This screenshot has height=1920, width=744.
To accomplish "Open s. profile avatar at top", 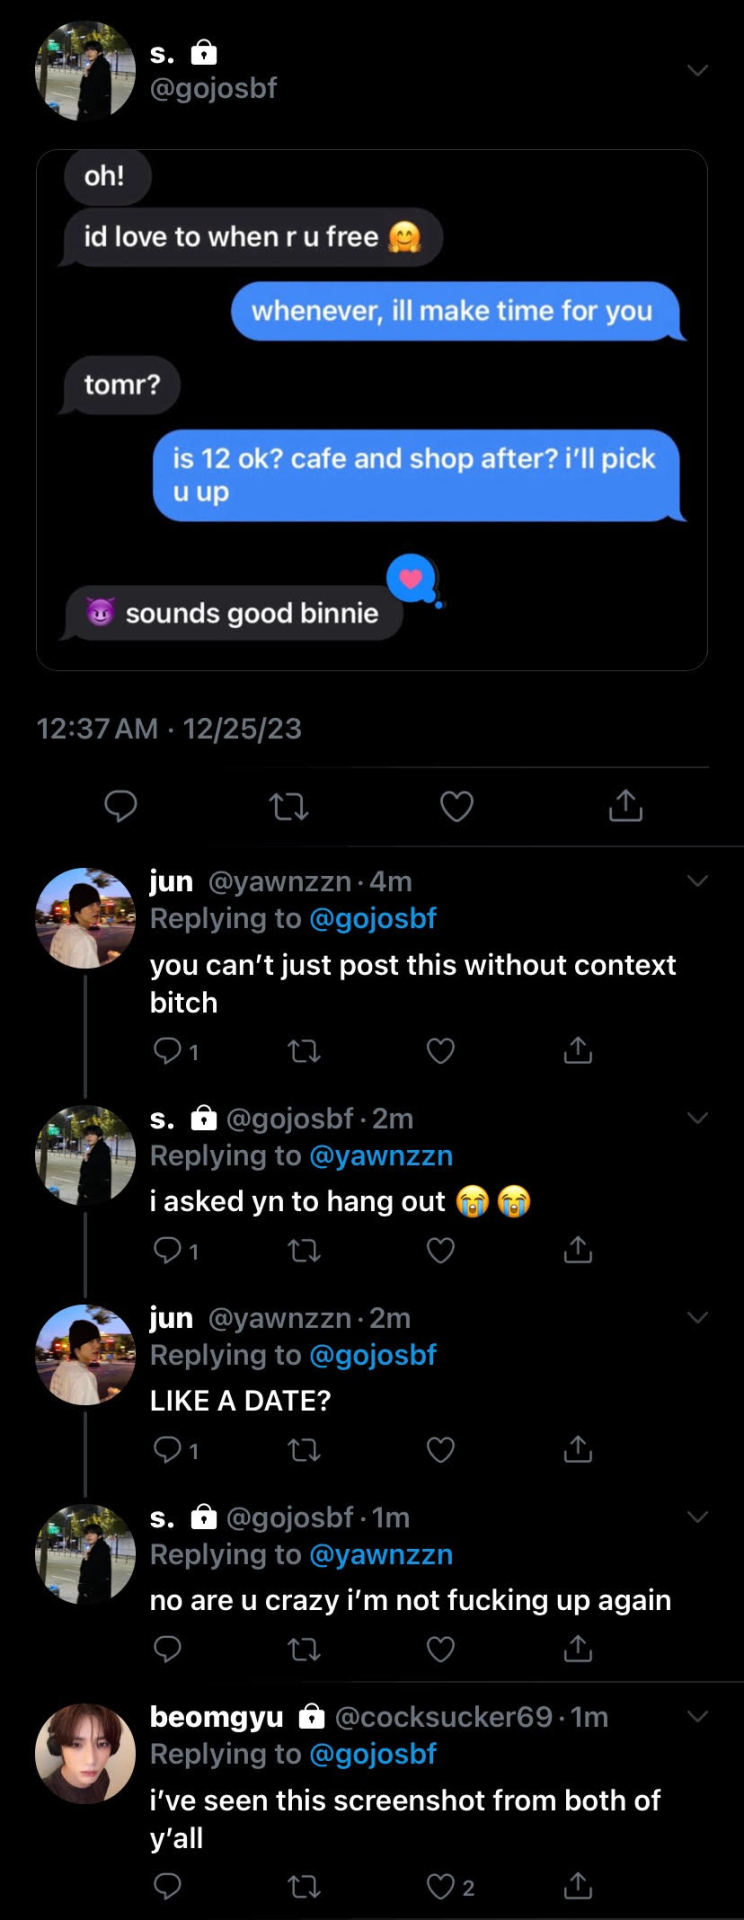I will (85, 71).
